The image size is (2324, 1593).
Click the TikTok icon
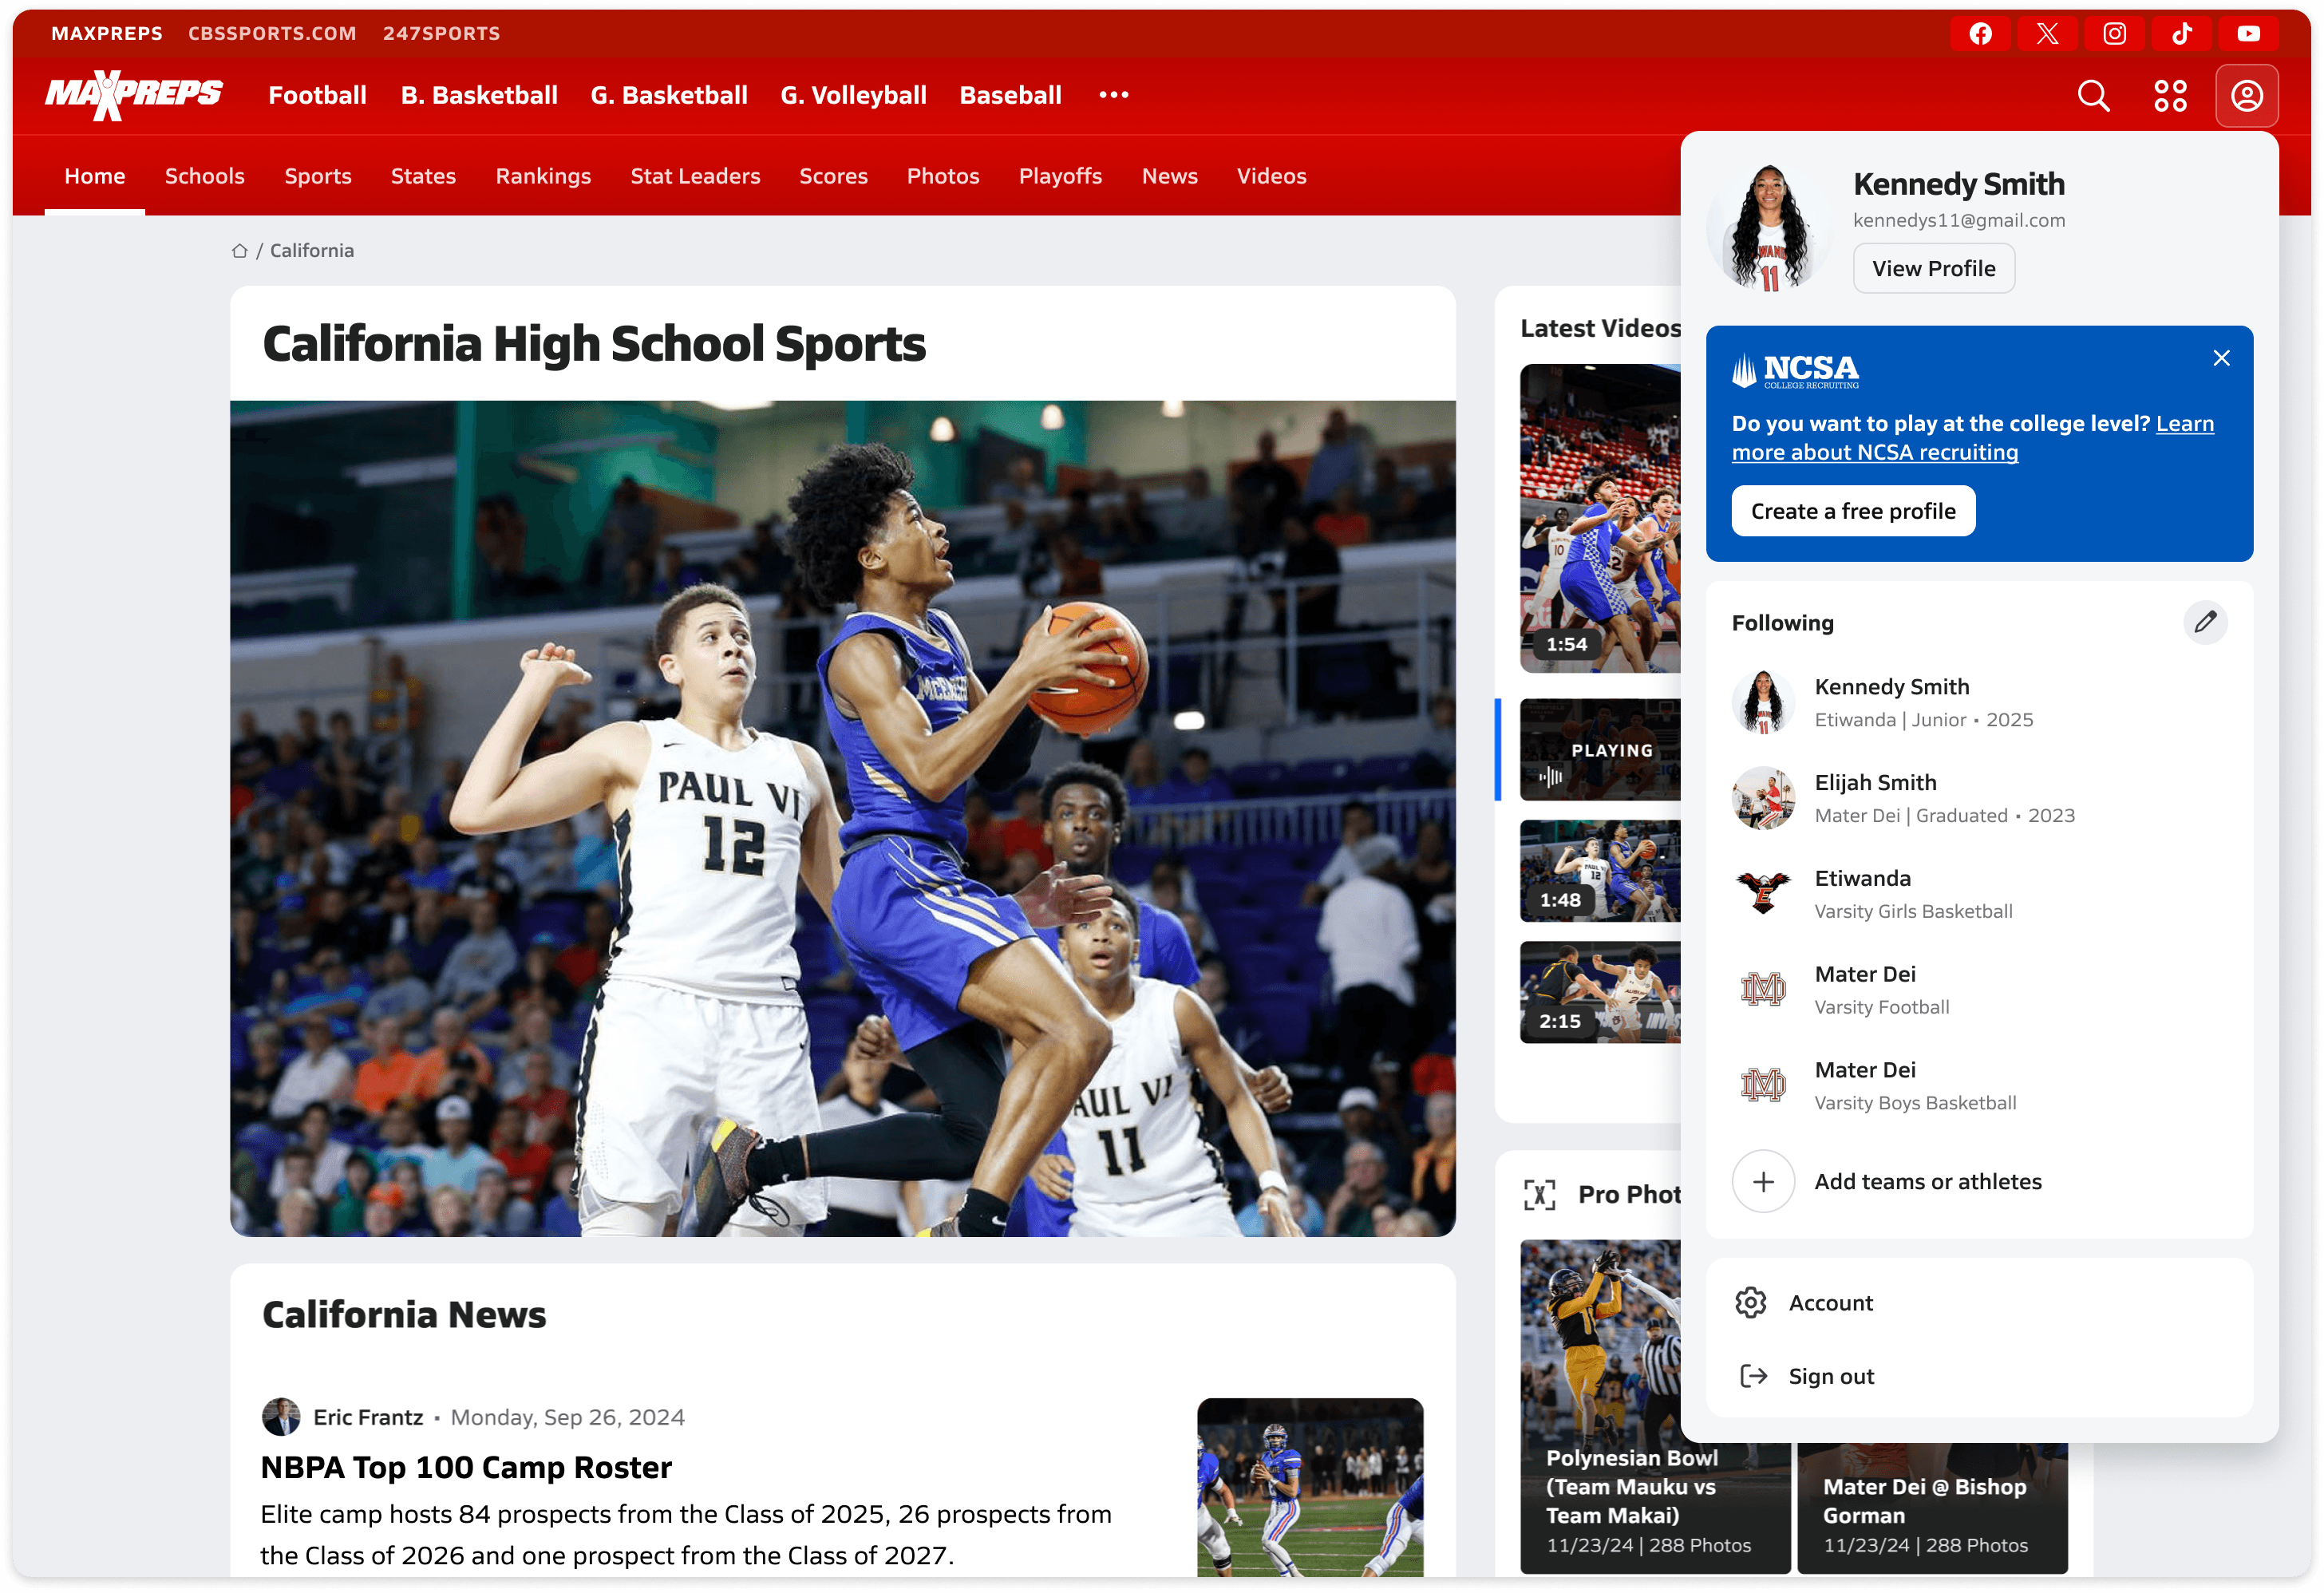click(2182, 34)
